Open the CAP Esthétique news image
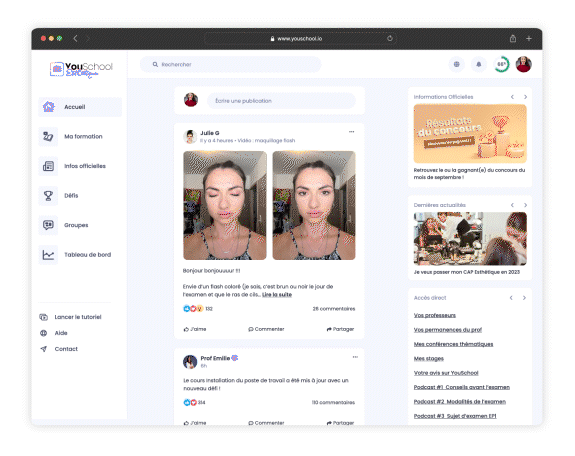575x456 pixels. (470, 239)
